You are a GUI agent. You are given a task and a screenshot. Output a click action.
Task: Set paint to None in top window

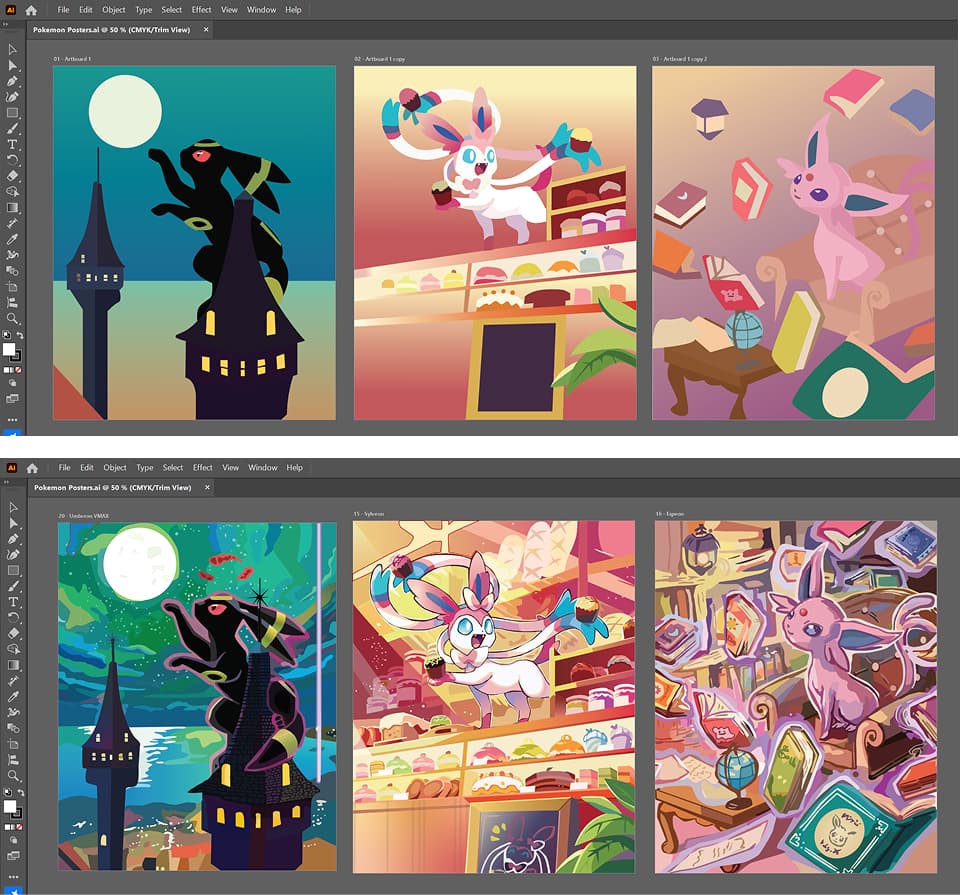(x=18, y=370)
